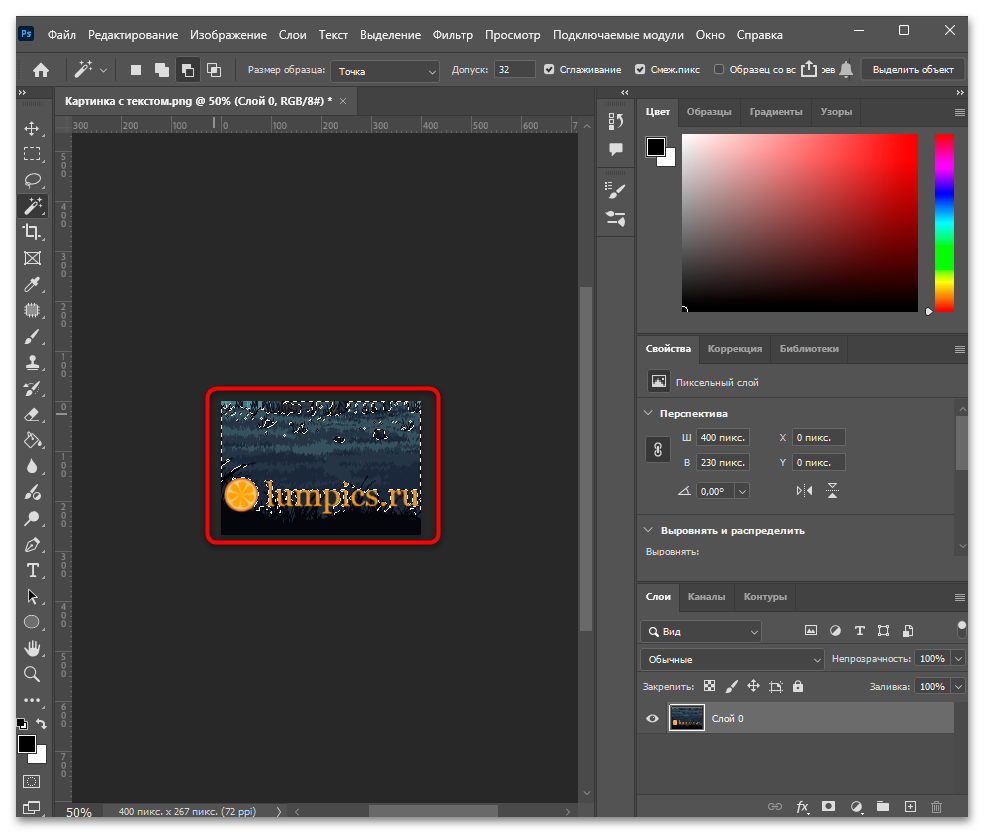This screenshot has width=984, height=833.
Task: Select the Lasso tool
Action: (x=32, y=181)
